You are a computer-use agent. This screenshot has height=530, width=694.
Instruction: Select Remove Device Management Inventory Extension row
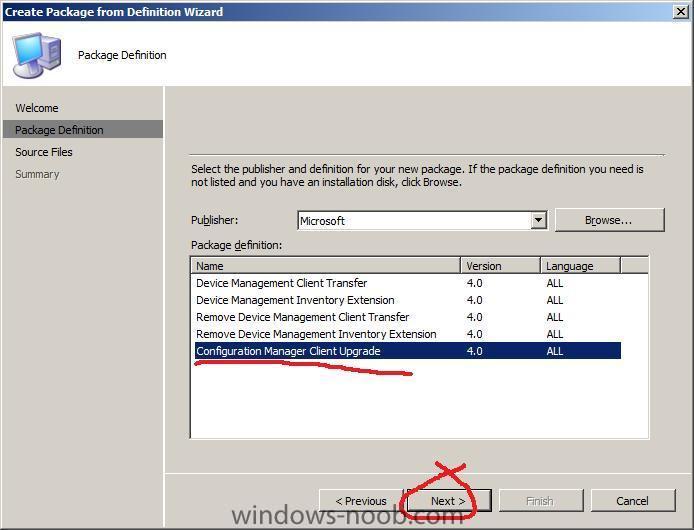(x=408, y=334)
